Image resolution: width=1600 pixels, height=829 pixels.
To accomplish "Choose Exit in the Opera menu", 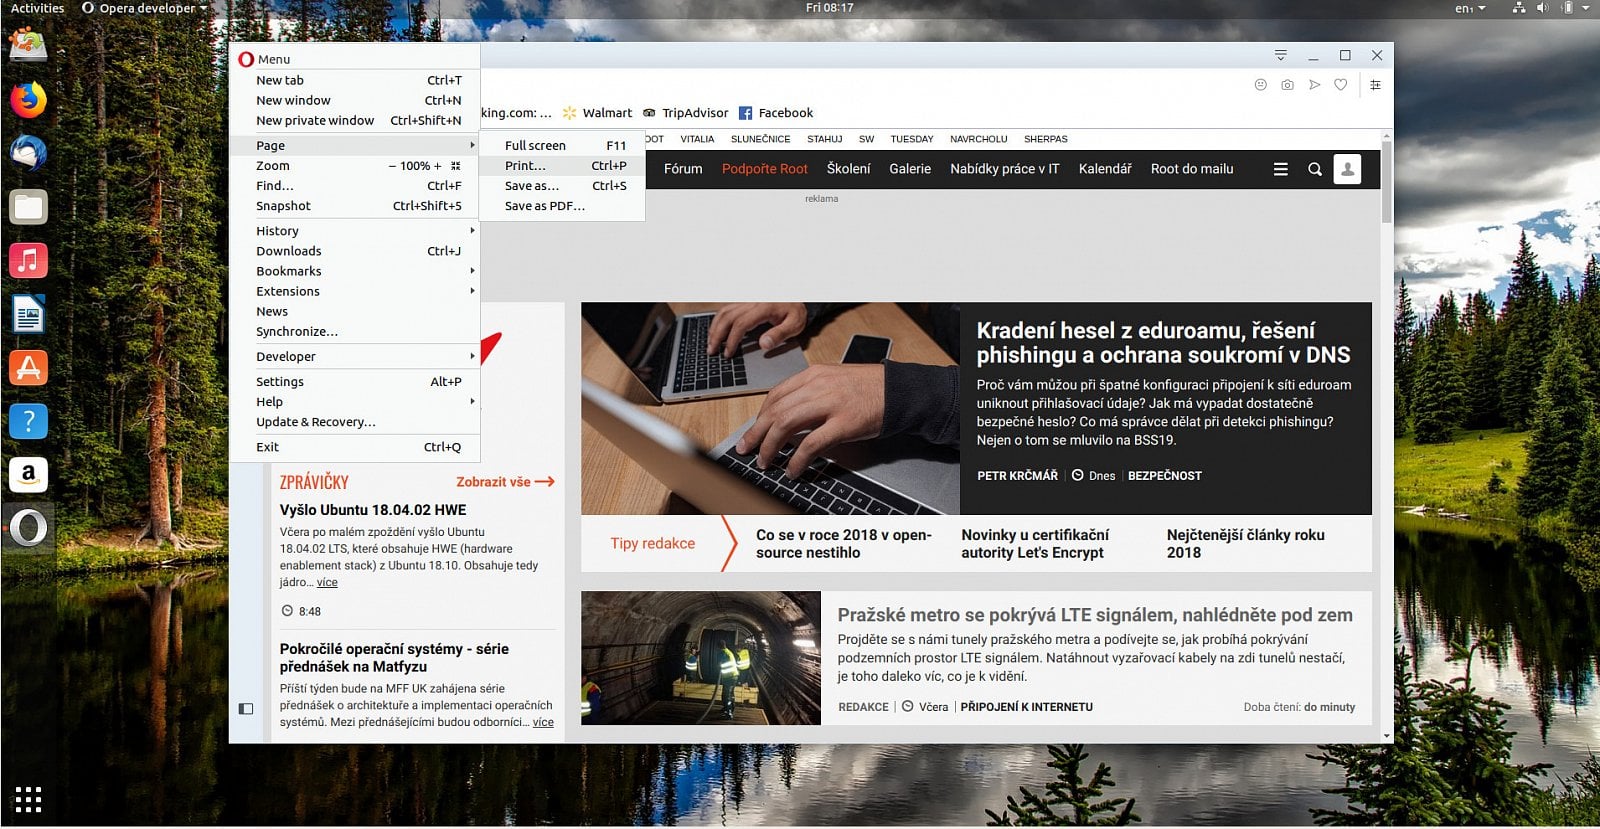I will point(355,447).
